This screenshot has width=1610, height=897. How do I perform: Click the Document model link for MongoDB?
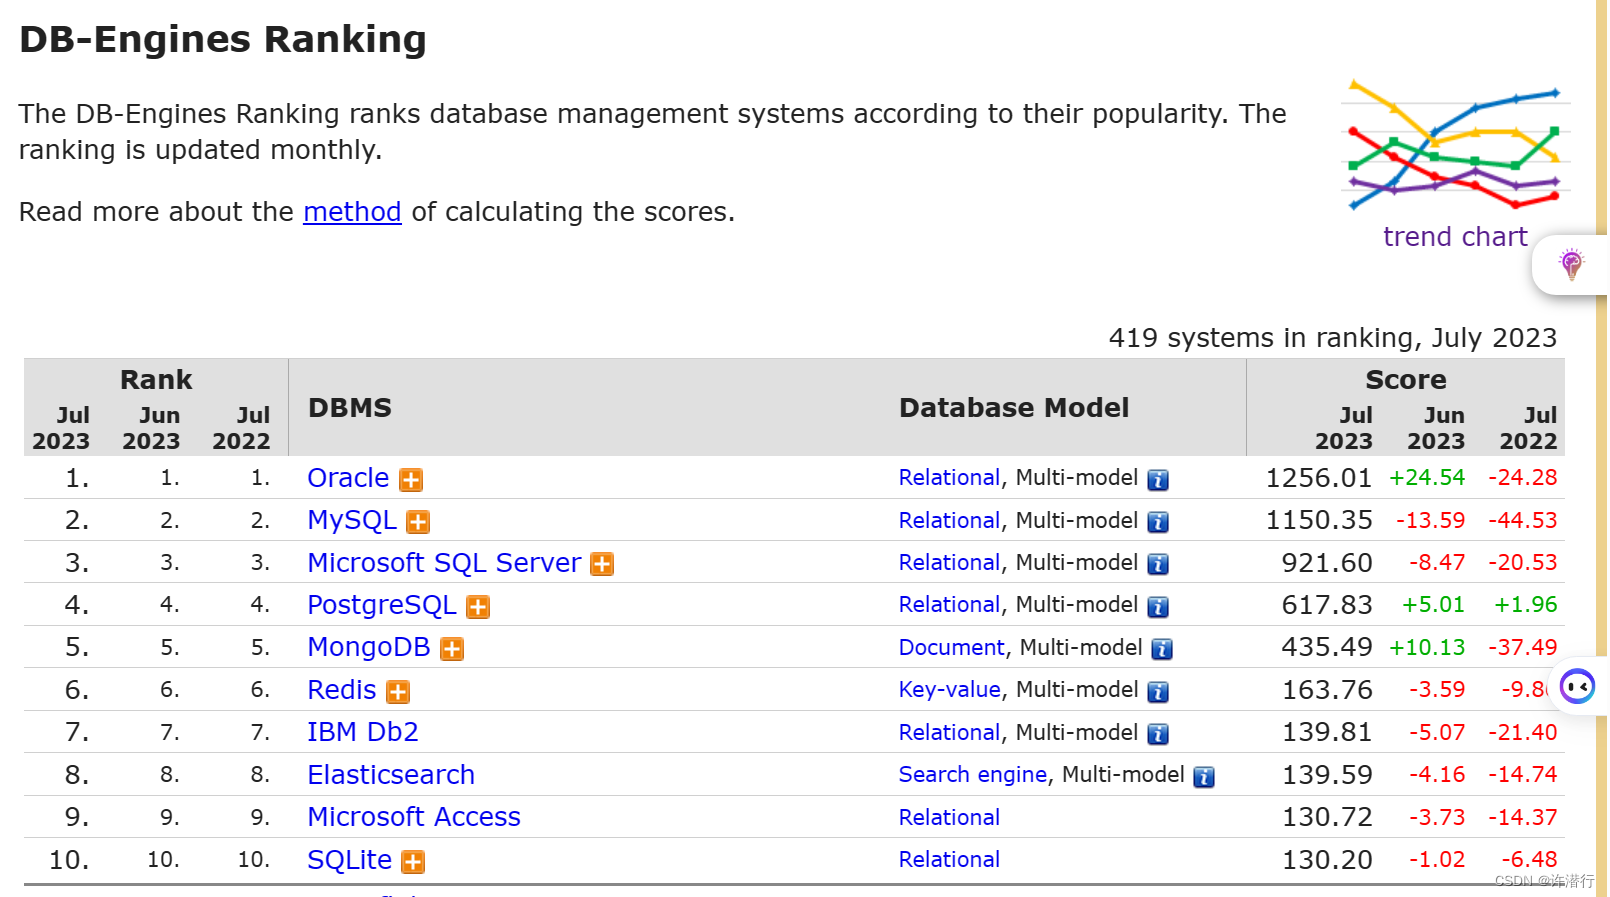coord(951,648)
